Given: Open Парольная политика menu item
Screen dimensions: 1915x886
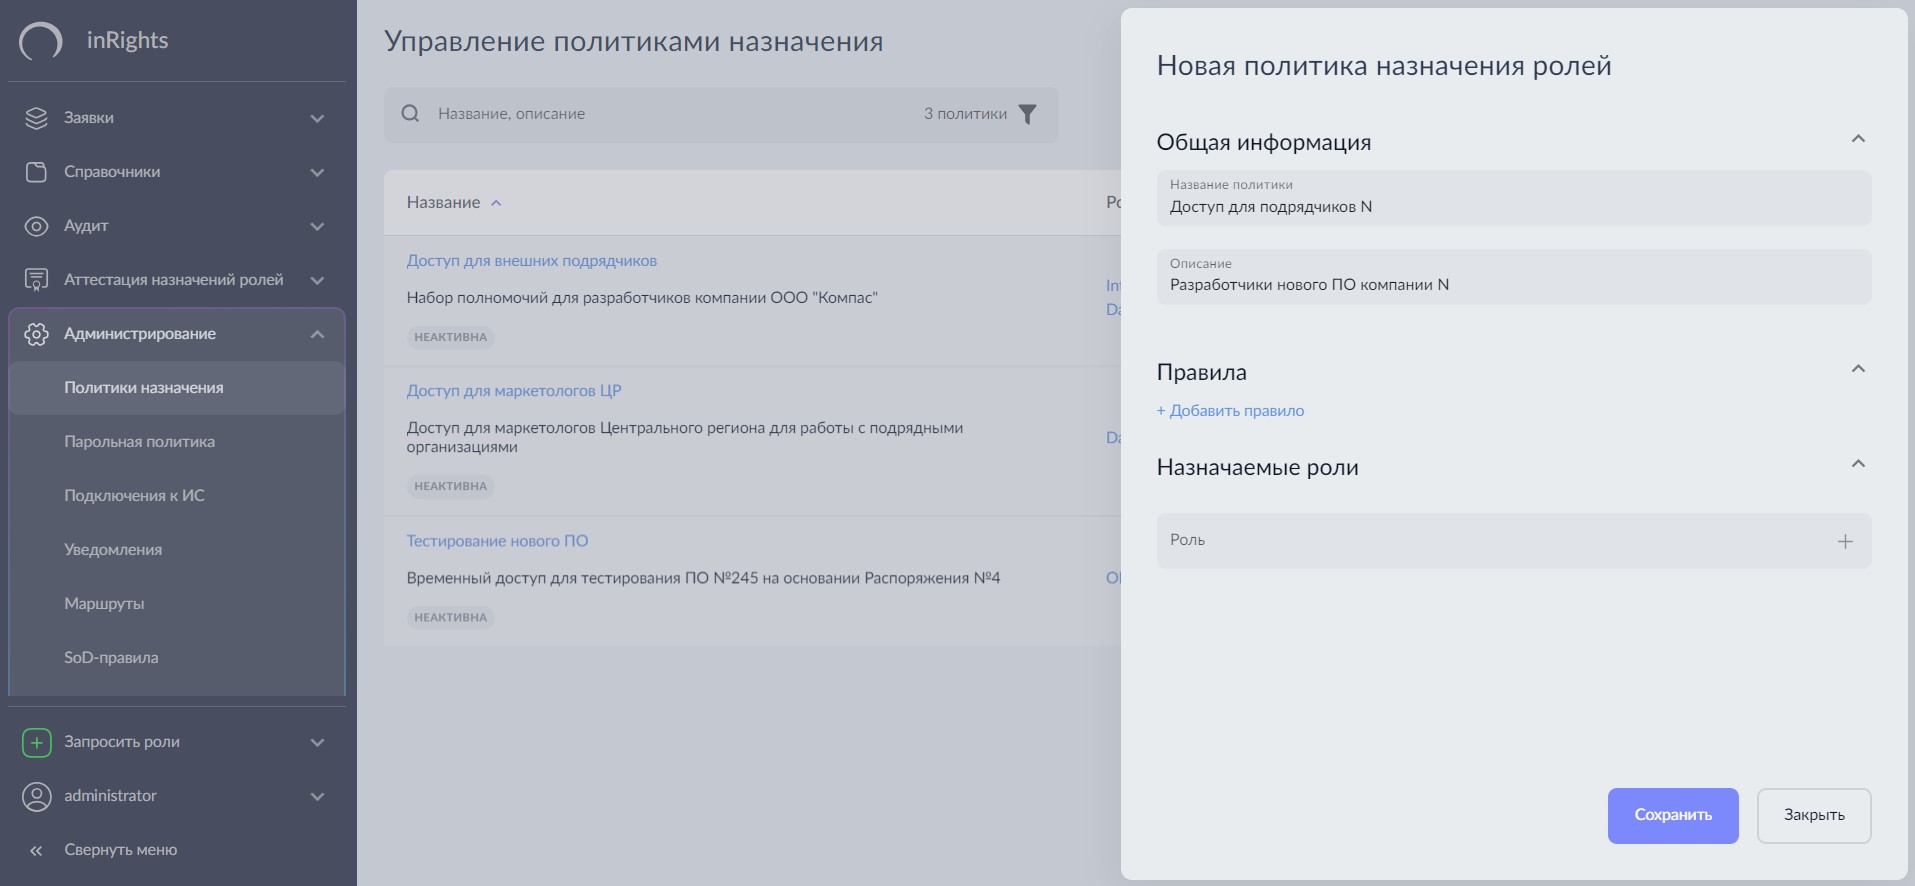Looking at the screenshot, I should (139, 442).
